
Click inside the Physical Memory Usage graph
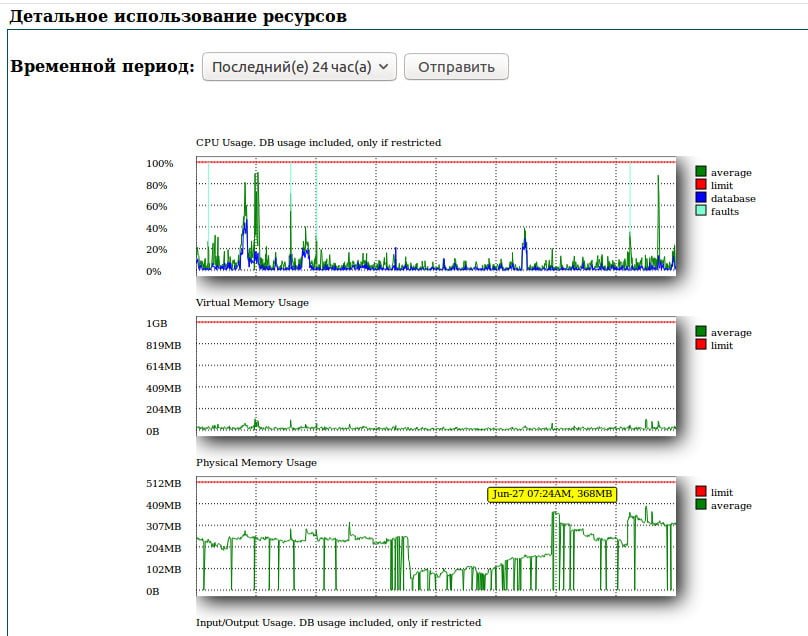tap(436, 536)
